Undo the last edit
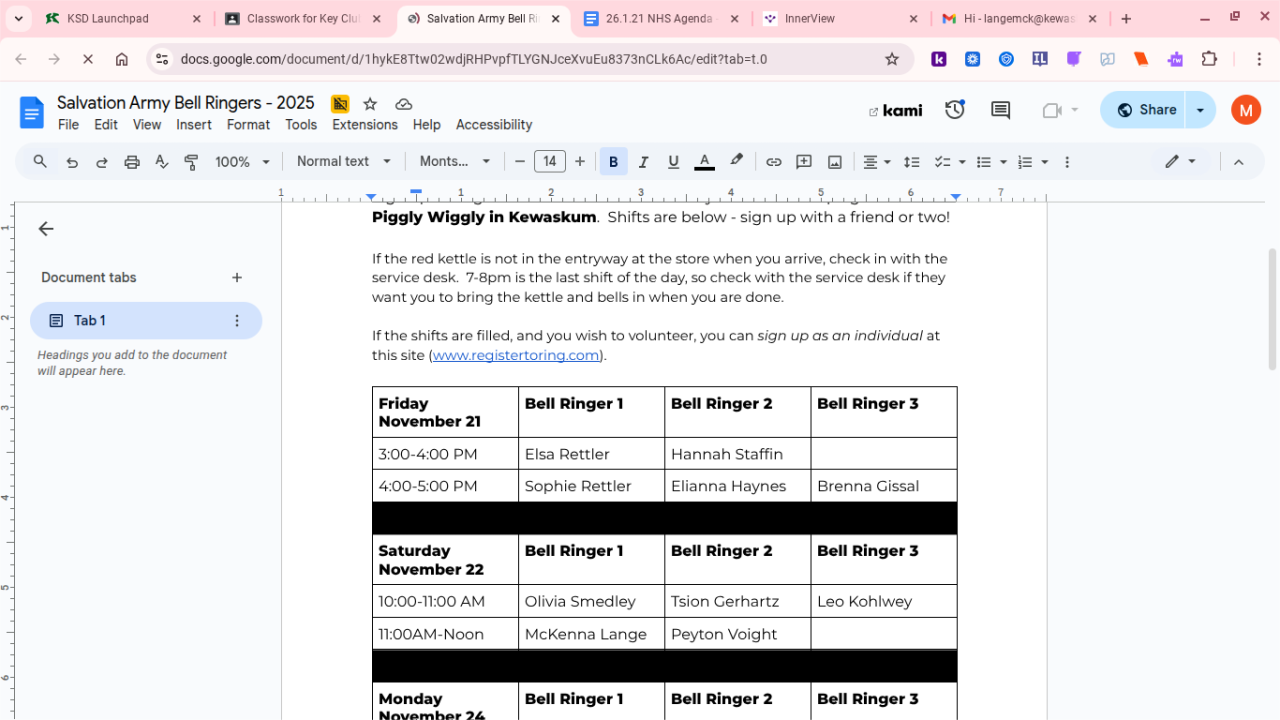This screenshot has width=1280, height=720. (72, 162)
